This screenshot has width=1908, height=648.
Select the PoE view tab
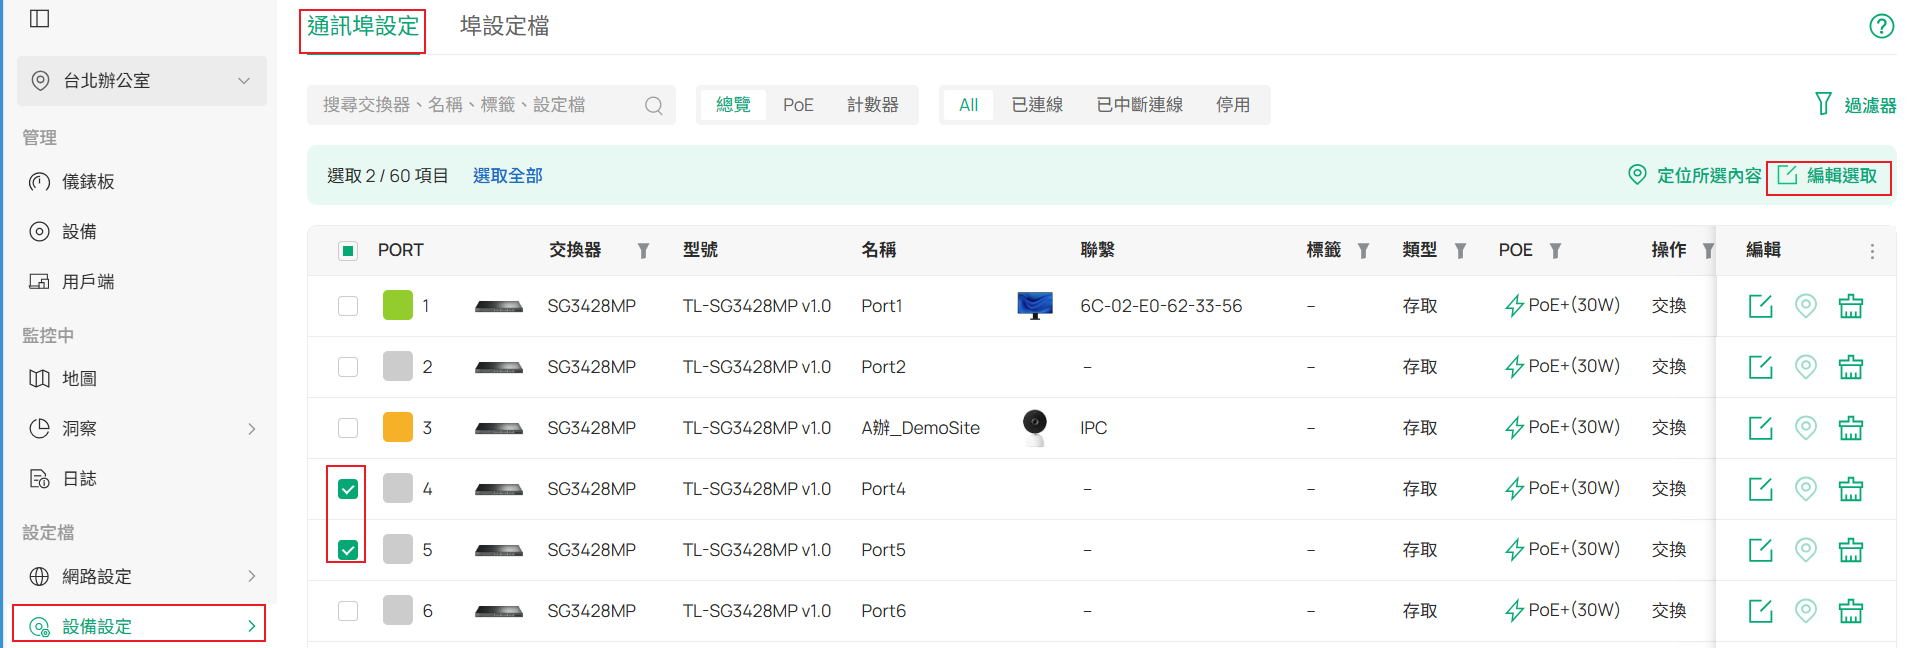point(798,105)
